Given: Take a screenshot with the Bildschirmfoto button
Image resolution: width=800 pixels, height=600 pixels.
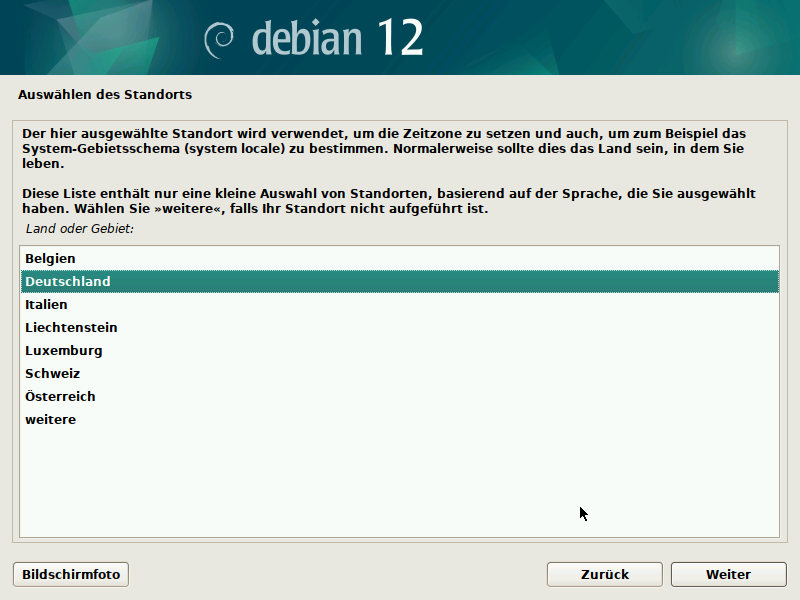Looking at the screenshot, I should click(x=70, y=574).
